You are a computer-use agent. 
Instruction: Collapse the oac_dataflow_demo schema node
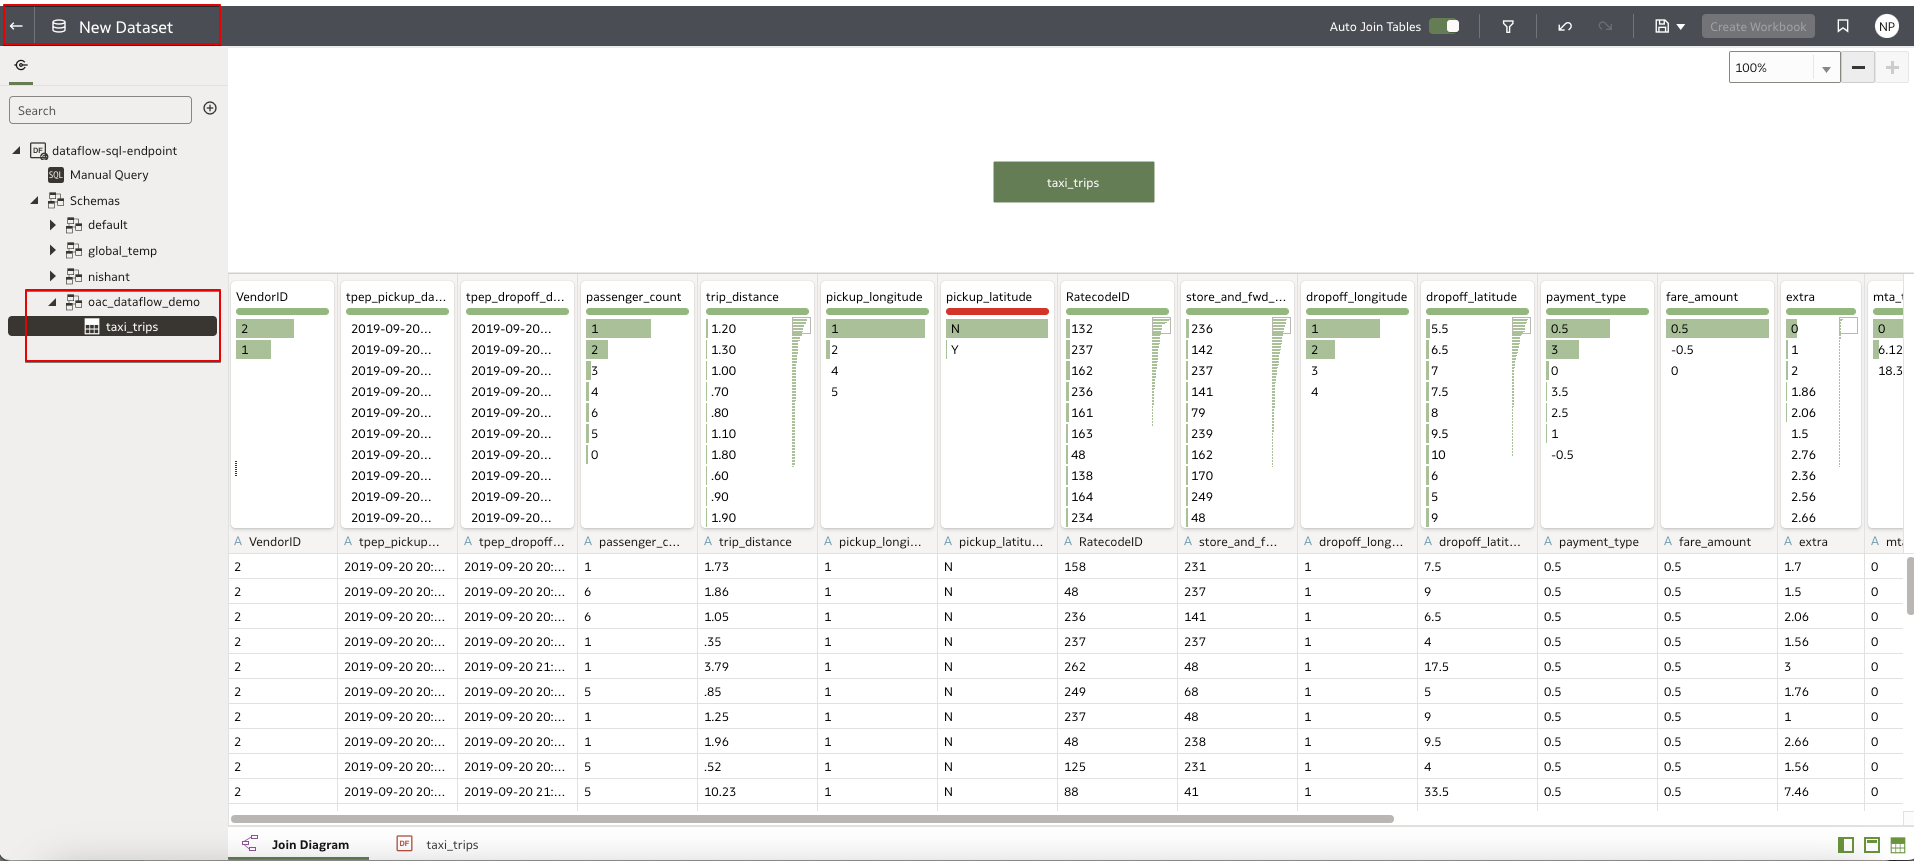(x=53, y=302)
